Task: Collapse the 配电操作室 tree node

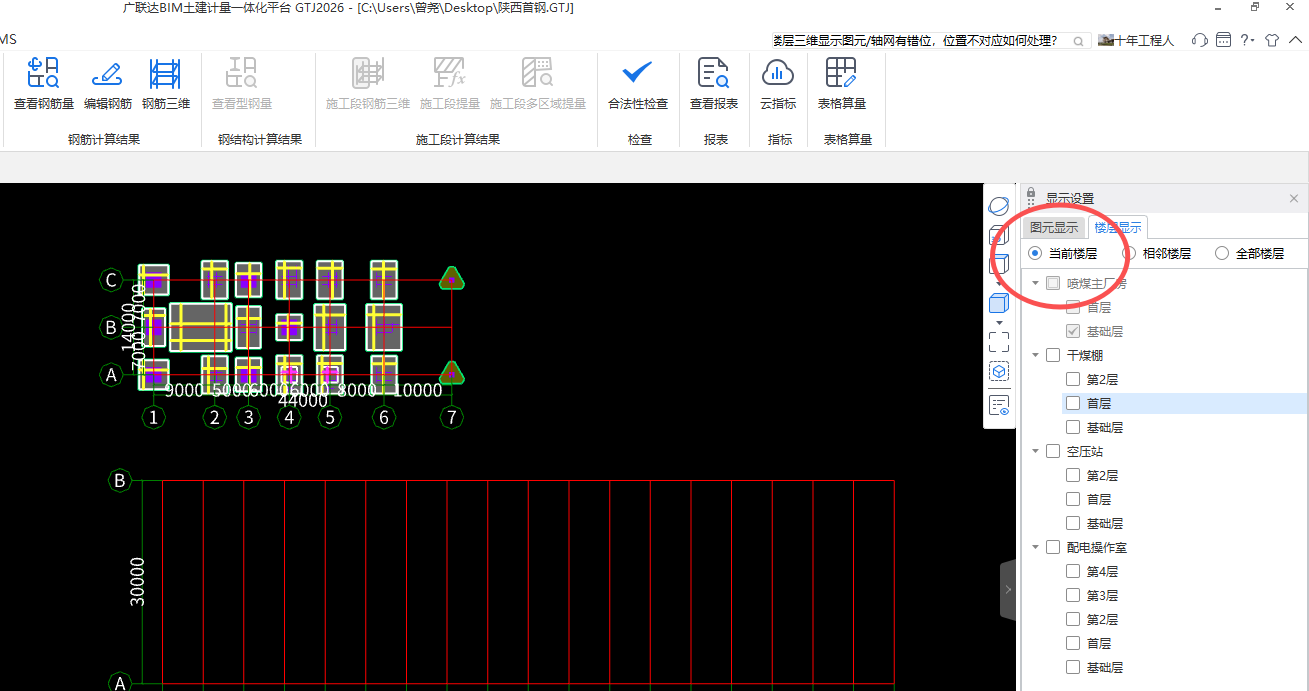Action: 1035,547
